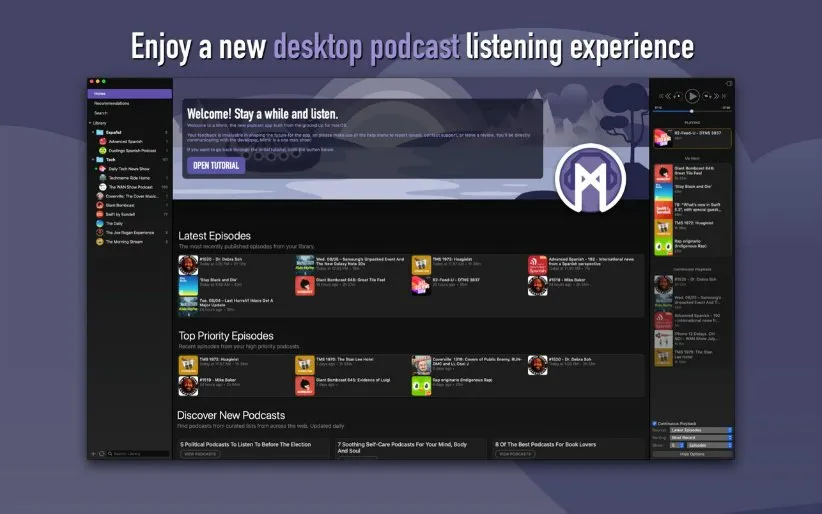Select the Giant Bombcast podcast icon
Screen dimensions: 822x514
(100, 205)
